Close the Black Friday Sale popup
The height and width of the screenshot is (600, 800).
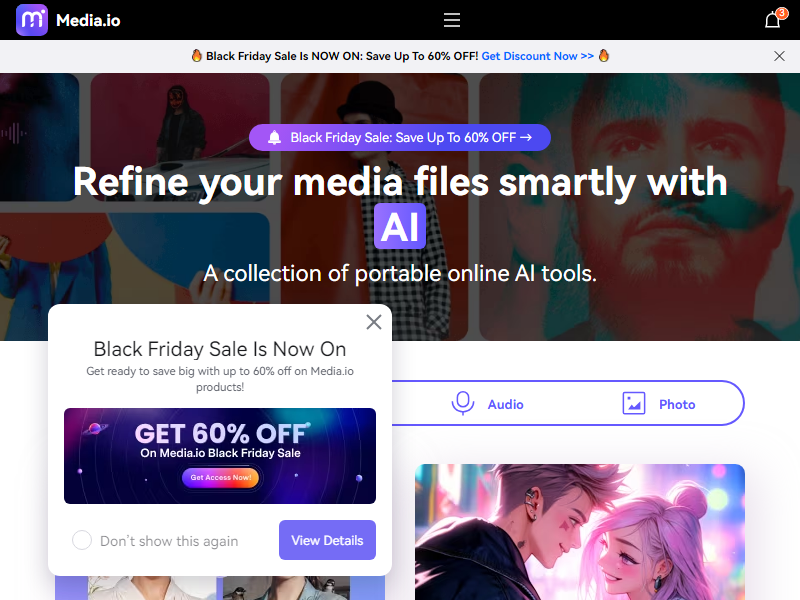(374, 322)
